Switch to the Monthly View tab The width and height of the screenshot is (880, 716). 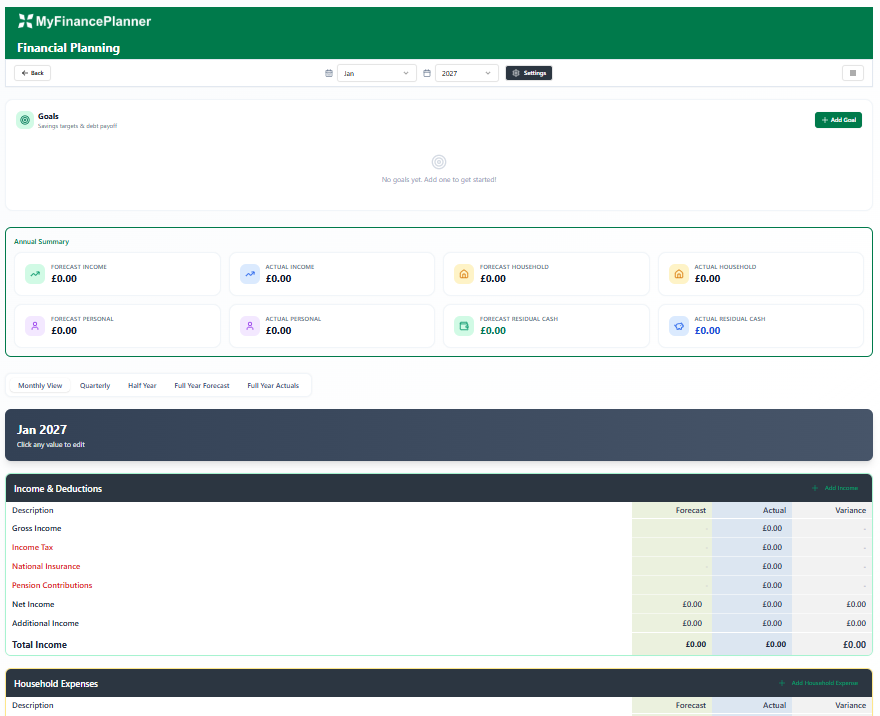tap(40, 385)
